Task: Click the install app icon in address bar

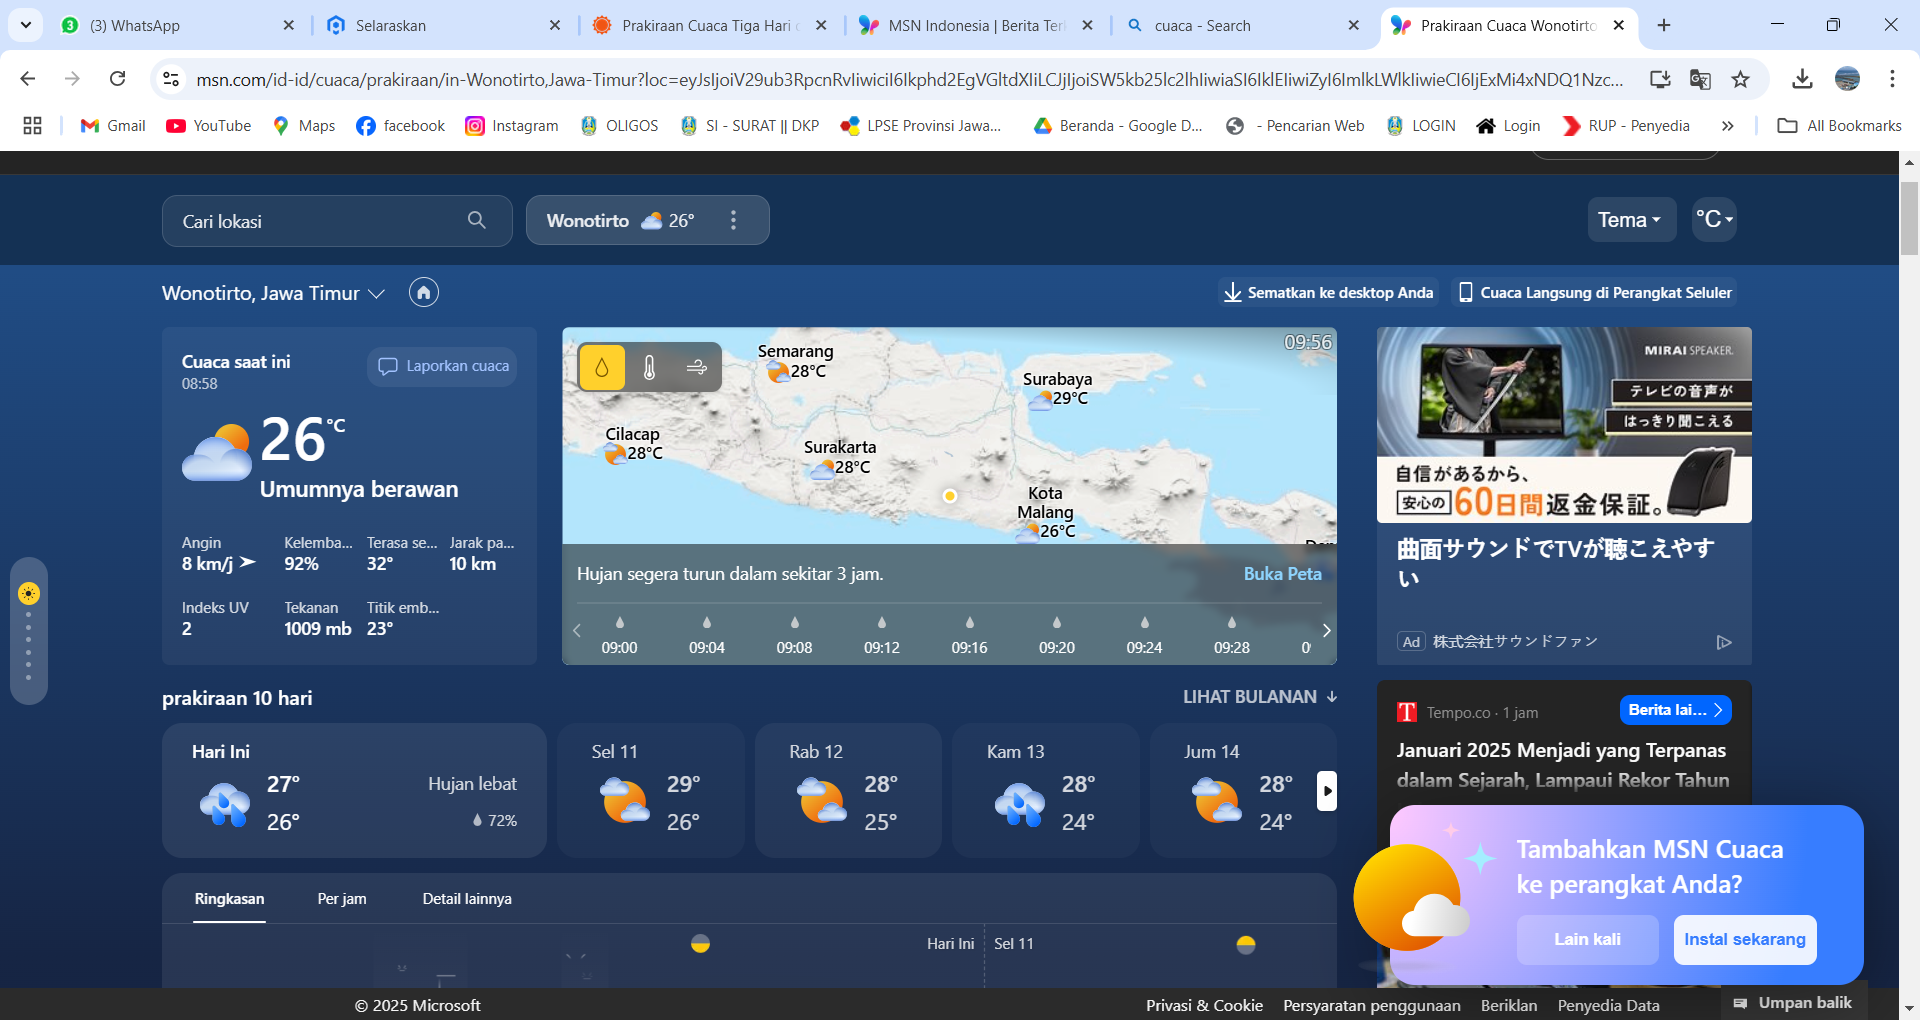Action: [x=1660, y=79]
